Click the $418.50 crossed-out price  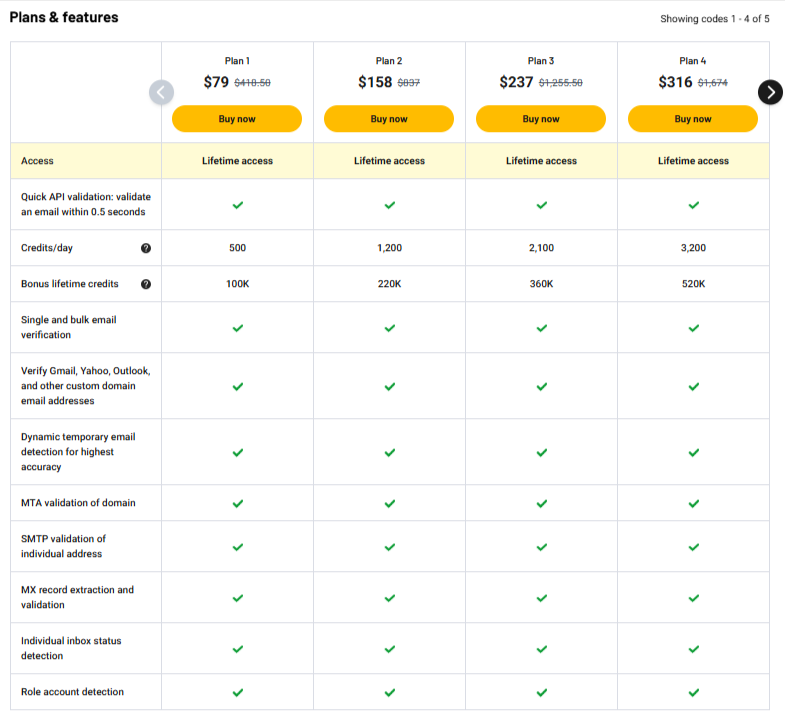click(252, 83)
